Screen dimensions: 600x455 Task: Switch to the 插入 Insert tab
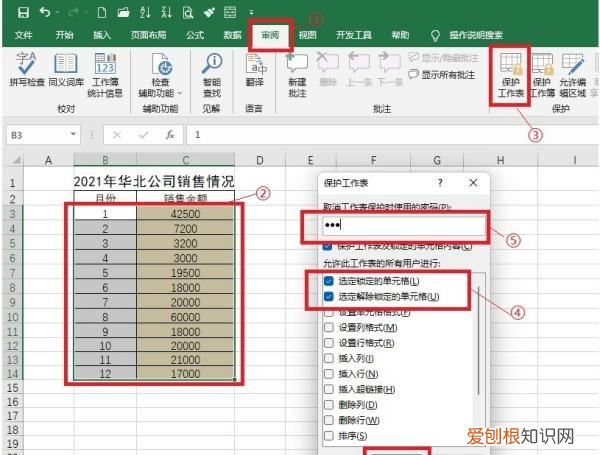click(x=102, y=35)
